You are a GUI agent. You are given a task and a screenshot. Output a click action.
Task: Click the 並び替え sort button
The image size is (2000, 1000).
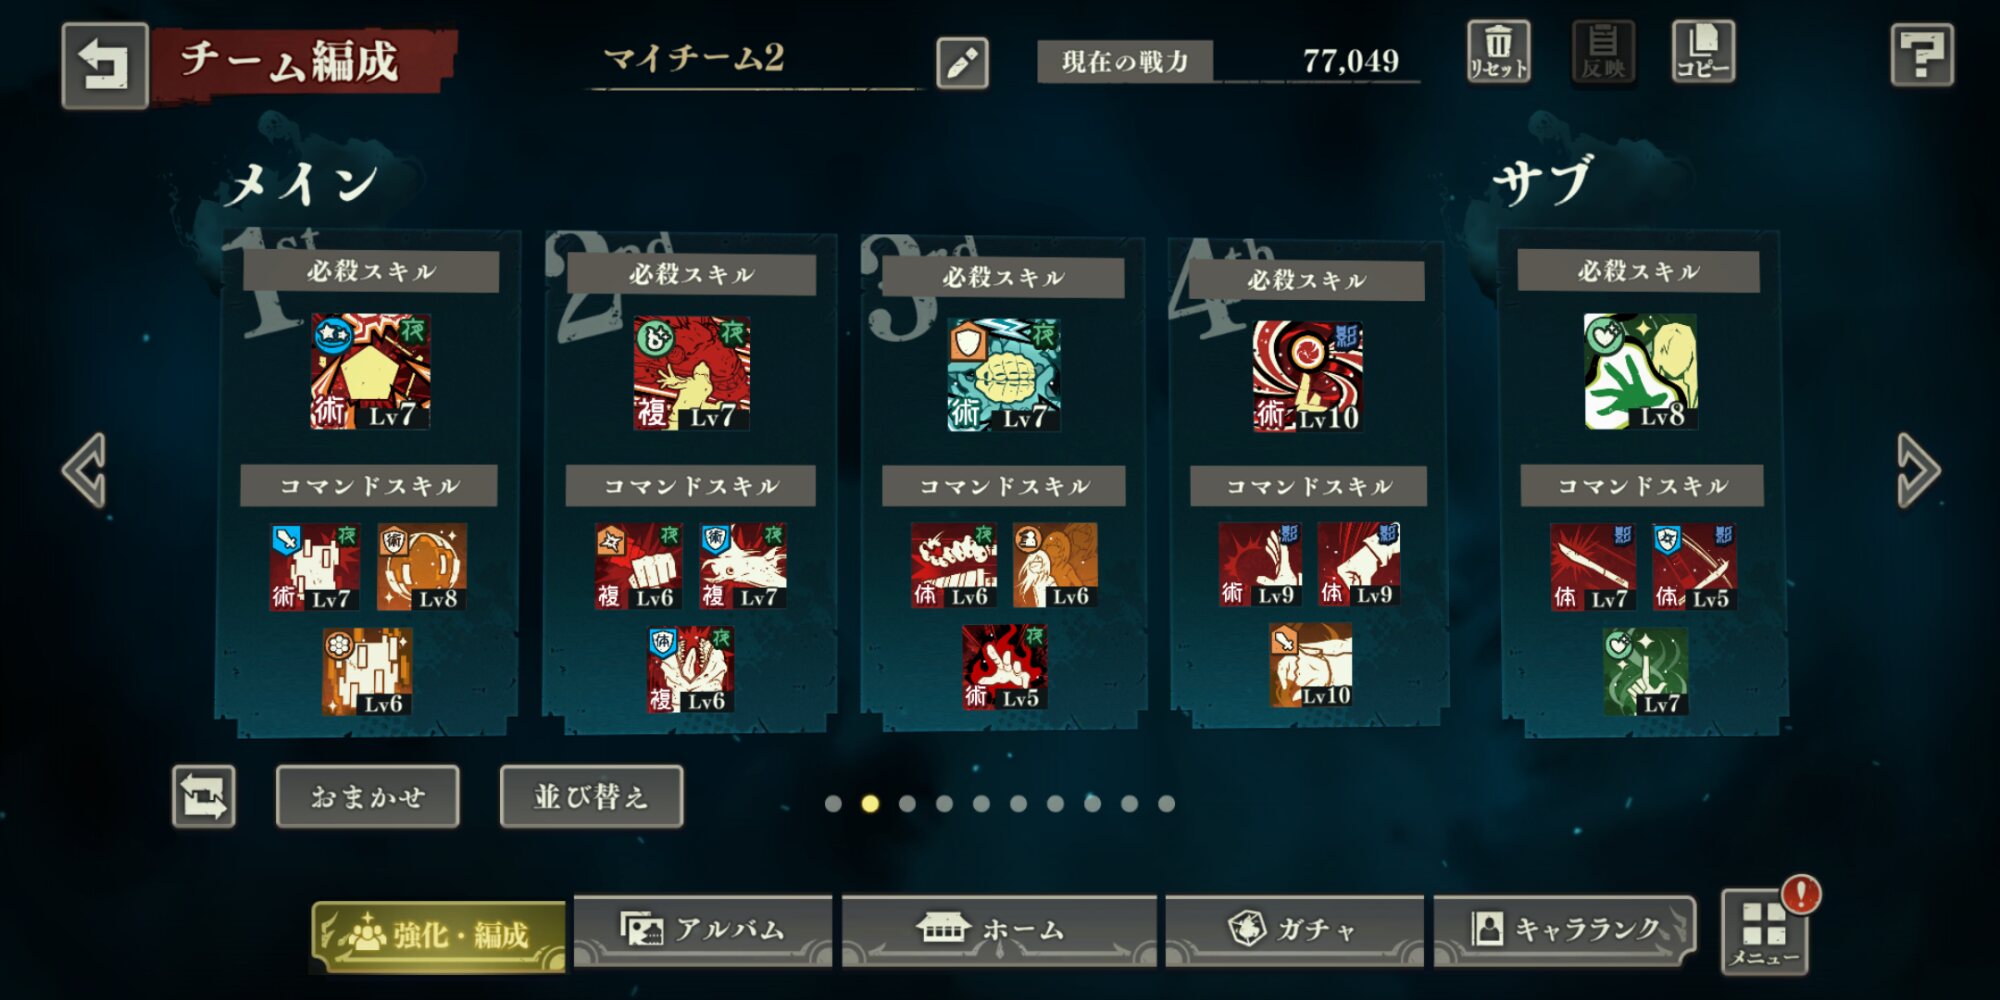pyautogui.click(x=592, y=797)
